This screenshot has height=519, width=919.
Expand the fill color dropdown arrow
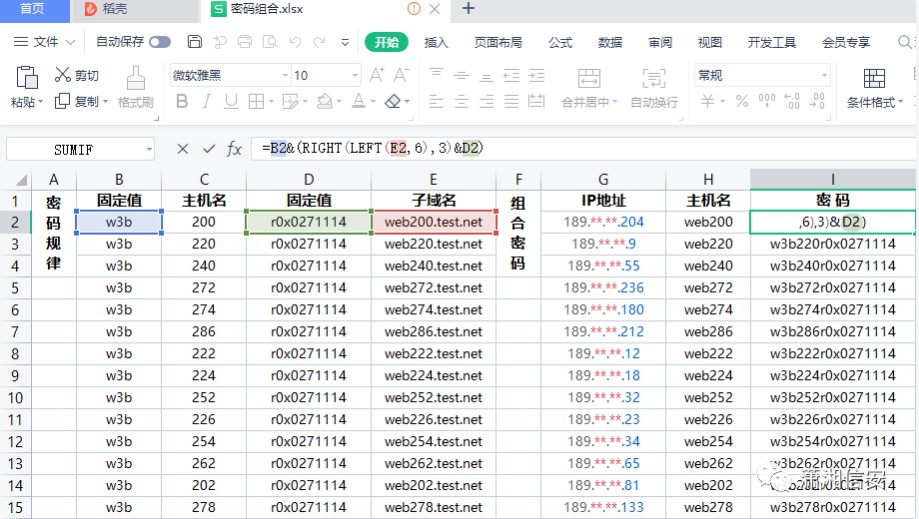coord(339,102)
